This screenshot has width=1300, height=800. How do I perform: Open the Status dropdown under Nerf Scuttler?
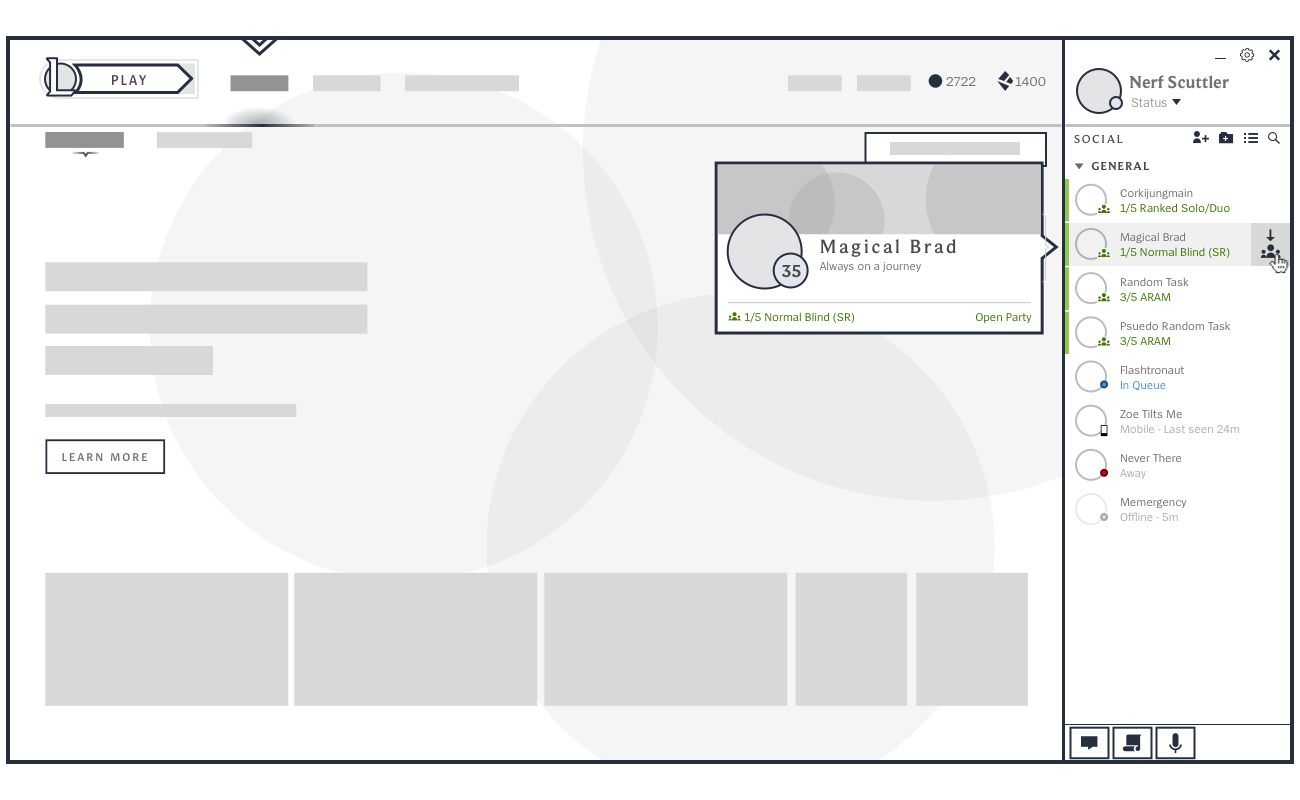(x=1156, y=103)
